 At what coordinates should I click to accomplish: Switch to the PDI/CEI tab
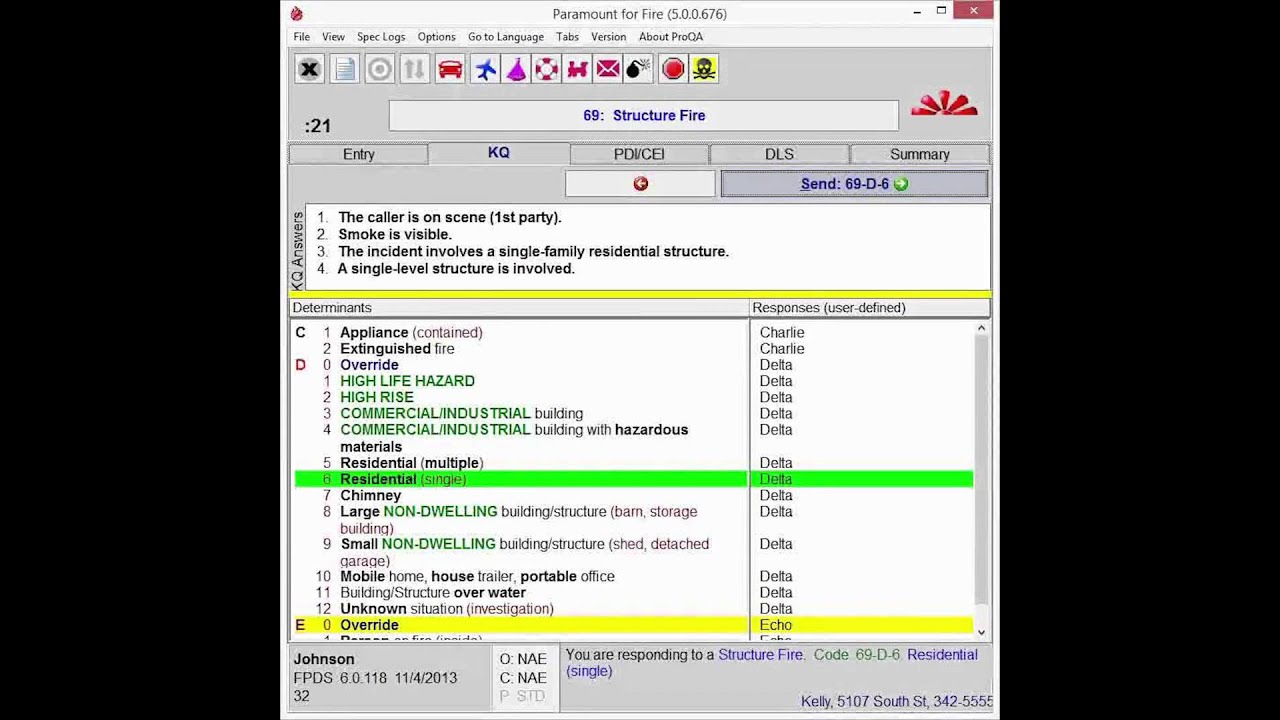coord(639,154)
